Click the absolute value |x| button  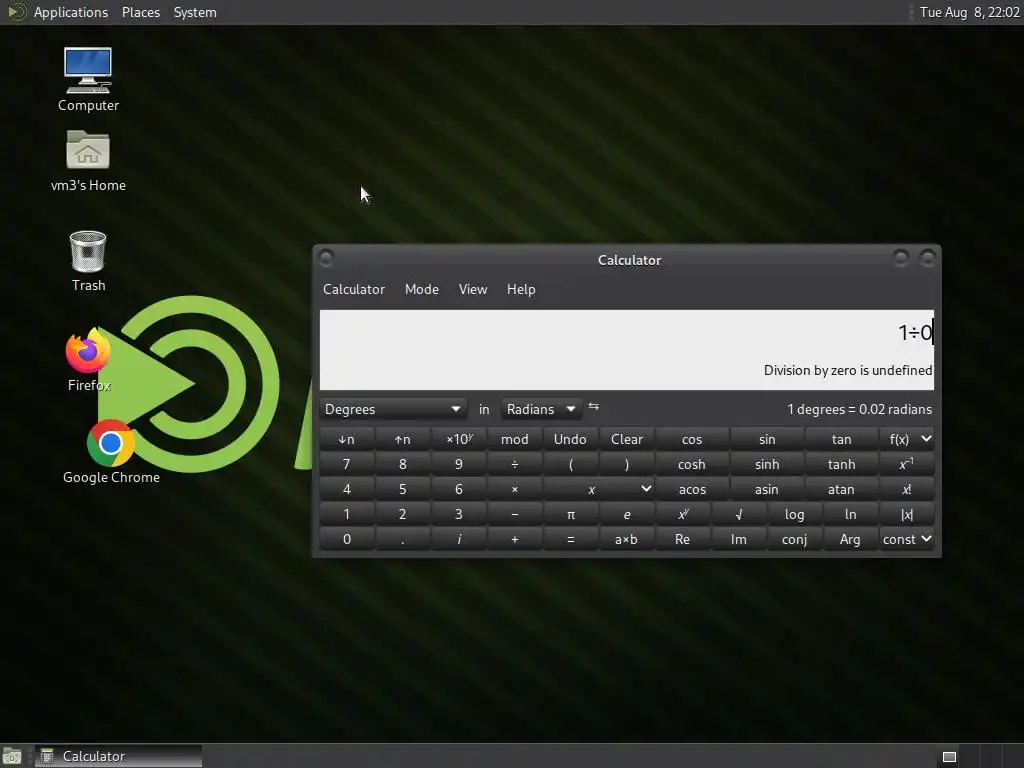(x=906, y=515)
